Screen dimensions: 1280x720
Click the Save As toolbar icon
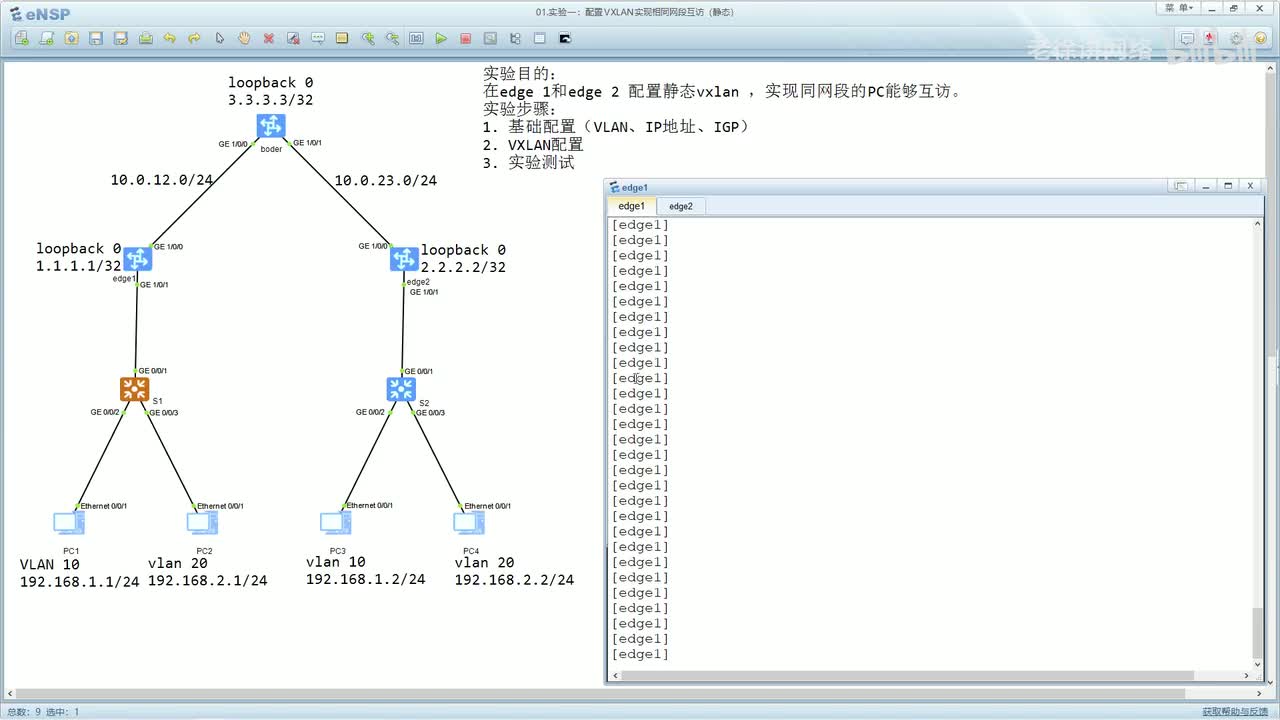click(120, 39)
